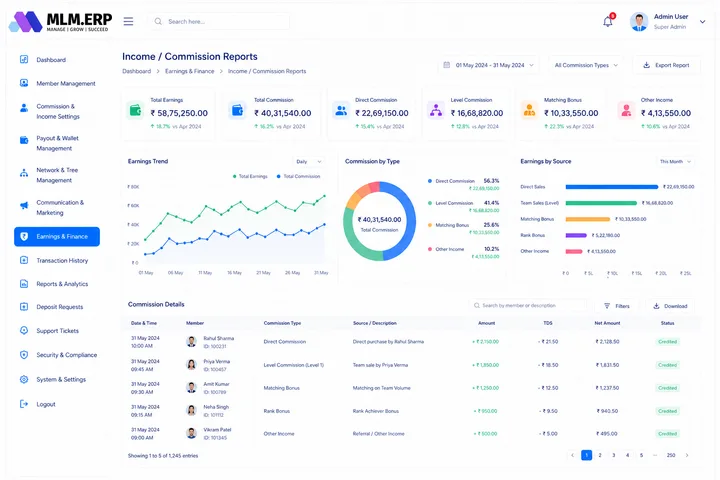Click the Communication megaphone icon

pyautogui.click(x=24, y=205)
